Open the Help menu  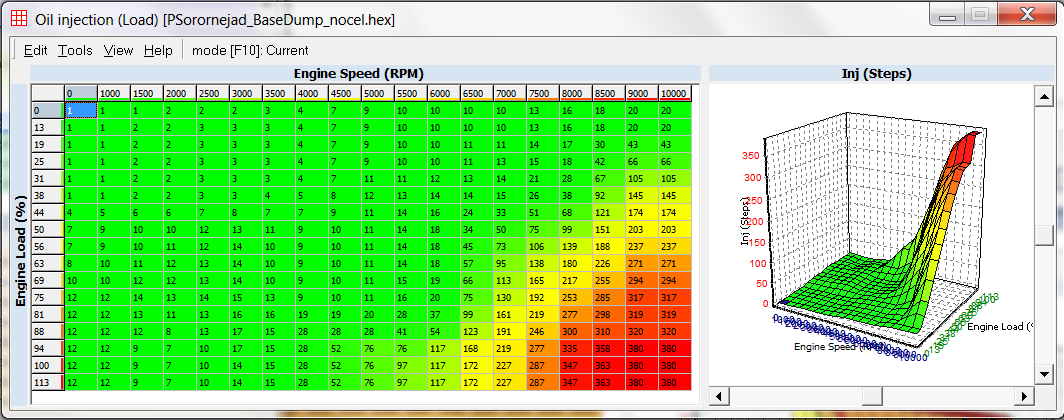pyautogui.click(x=158, y=50)
